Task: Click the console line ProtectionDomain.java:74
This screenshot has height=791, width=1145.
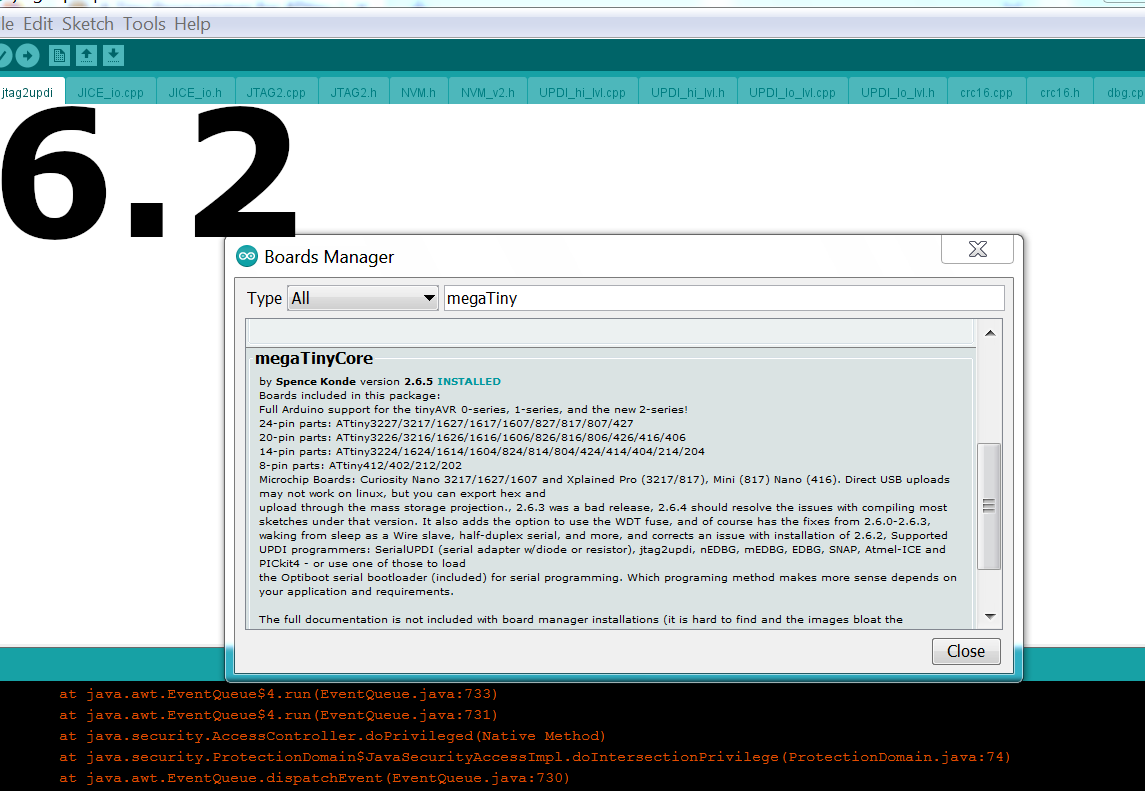Action: coord(535,757)
